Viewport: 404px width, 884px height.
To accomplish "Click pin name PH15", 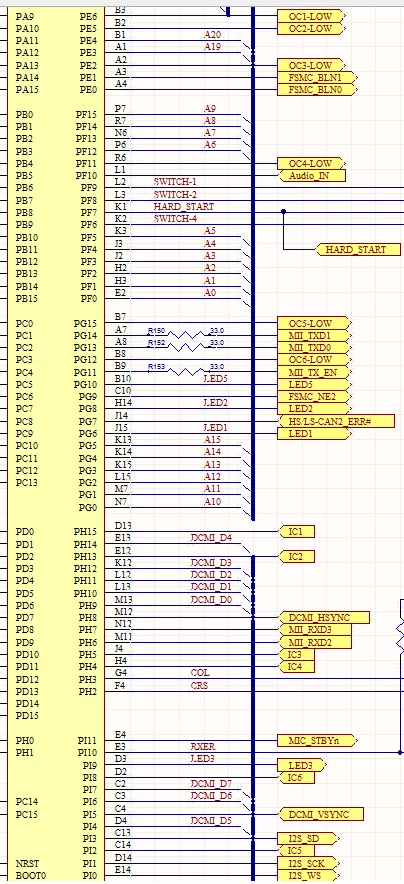I will pyautogui.click(x=86, y=532).
